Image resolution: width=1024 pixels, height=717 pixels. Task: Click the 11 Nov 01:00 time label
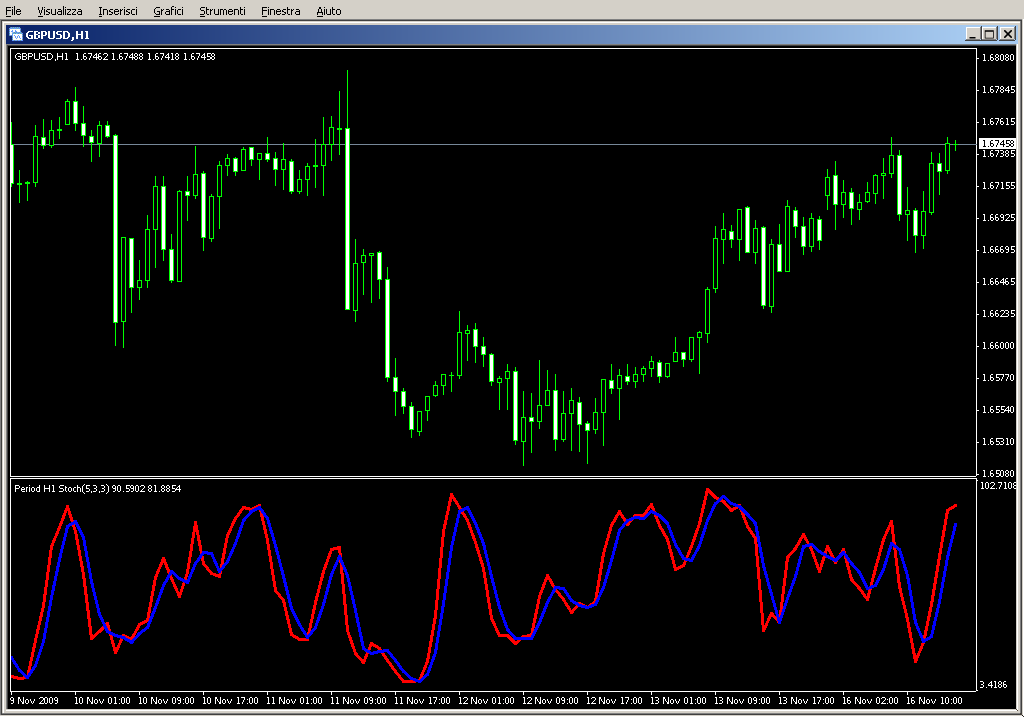(x=294, y=701)
